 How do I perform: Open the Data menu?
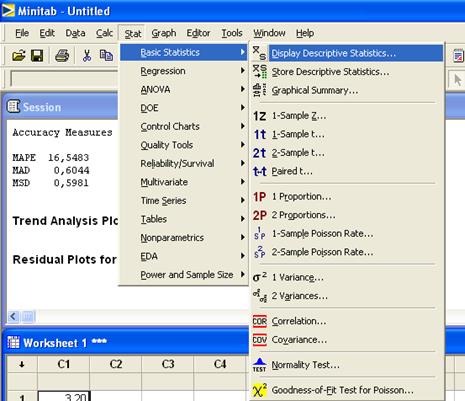click(x=75, y=33)
